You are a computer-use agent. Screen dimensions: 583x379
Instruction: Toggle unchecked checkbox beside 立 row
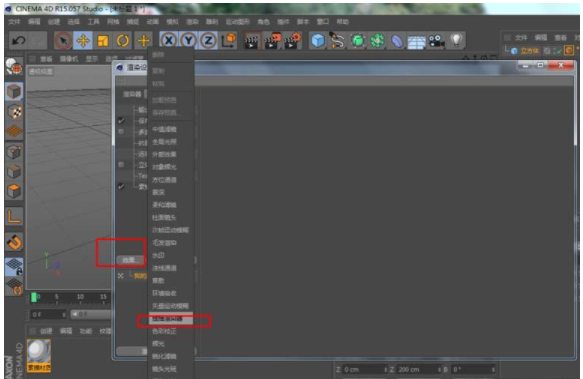click(121, 164)
